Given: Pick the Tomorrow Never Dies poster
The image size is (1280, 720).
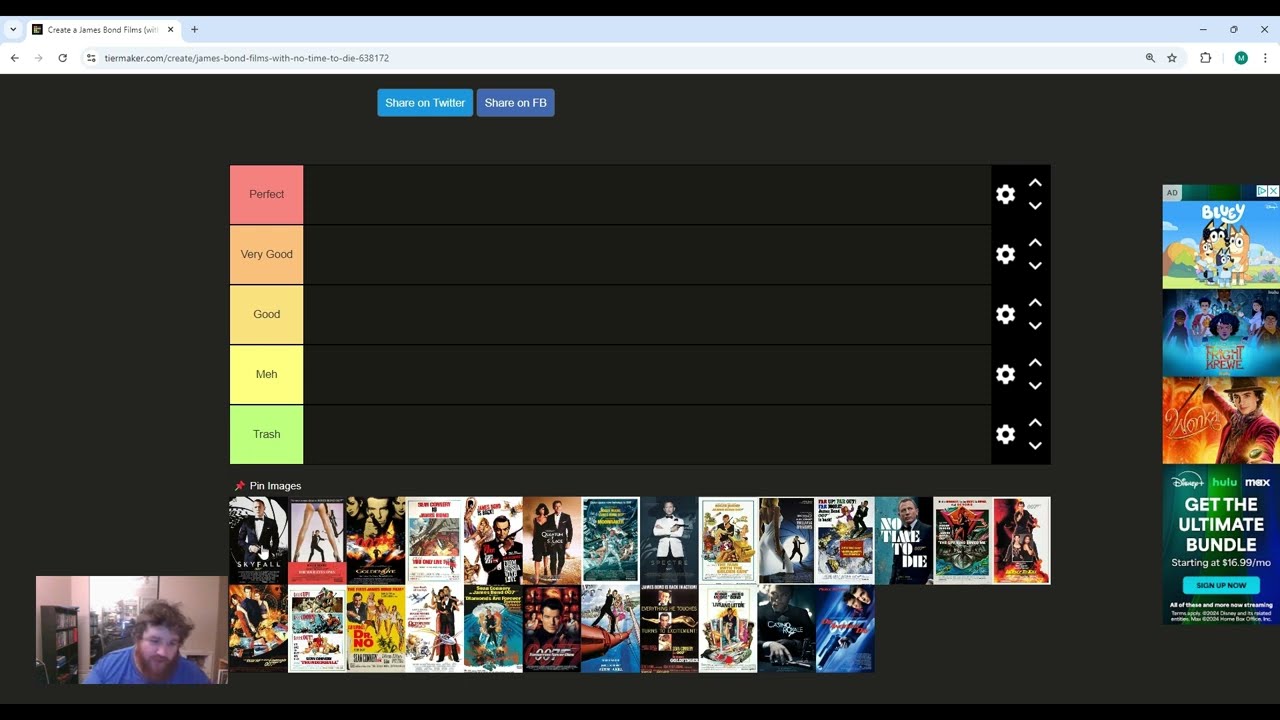Looking at the screenshot, I should (x=552, y=629).
